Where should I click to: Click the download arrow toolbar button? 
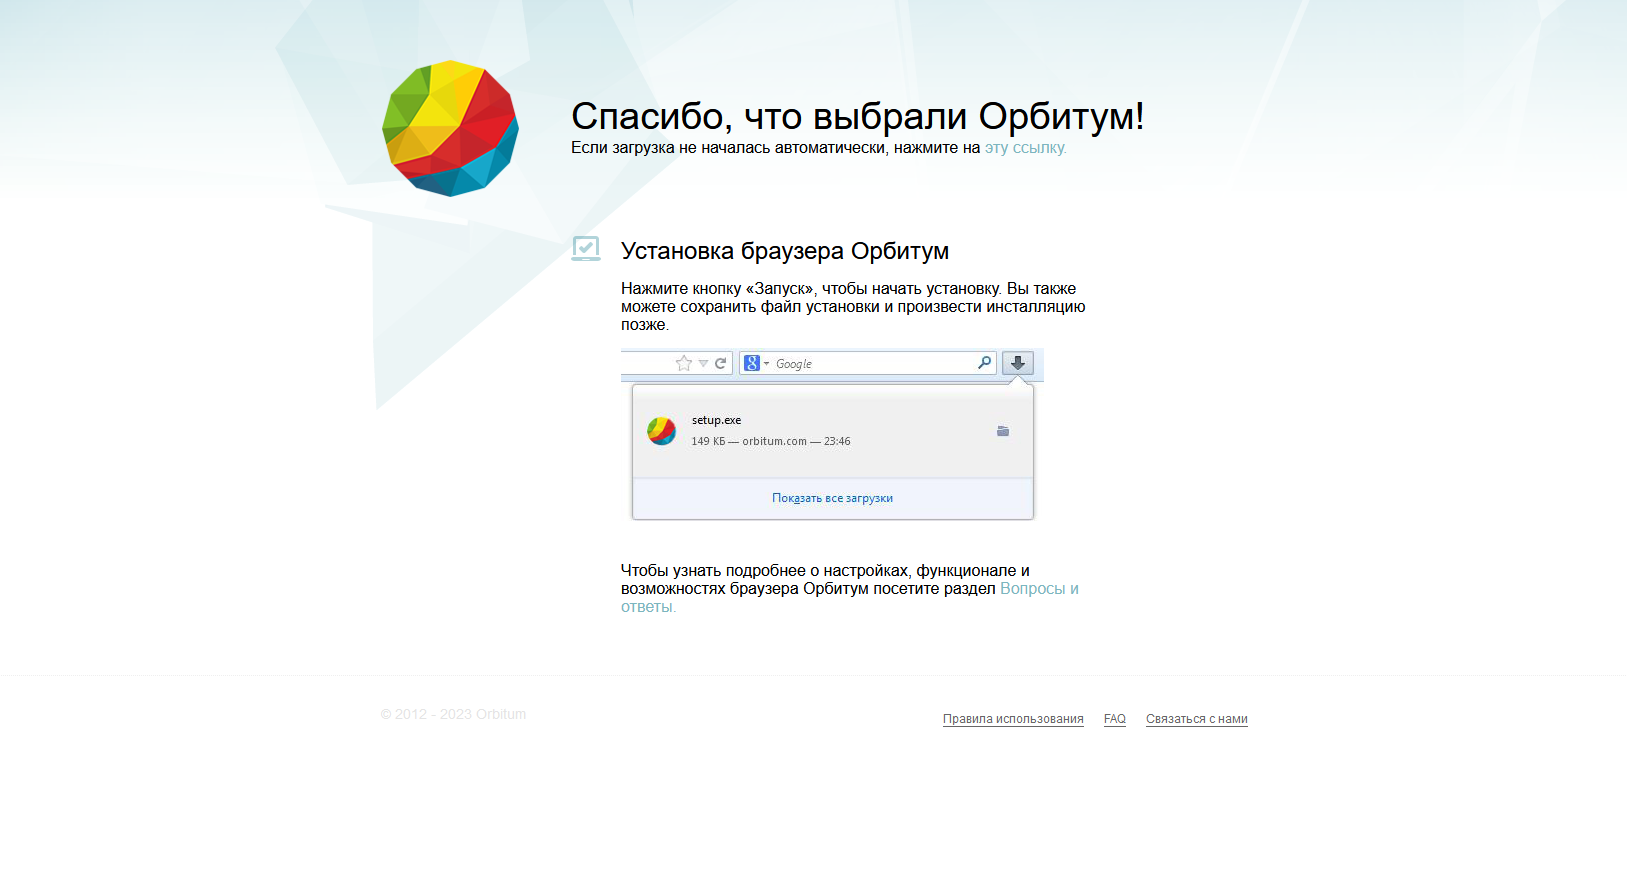1018,363
